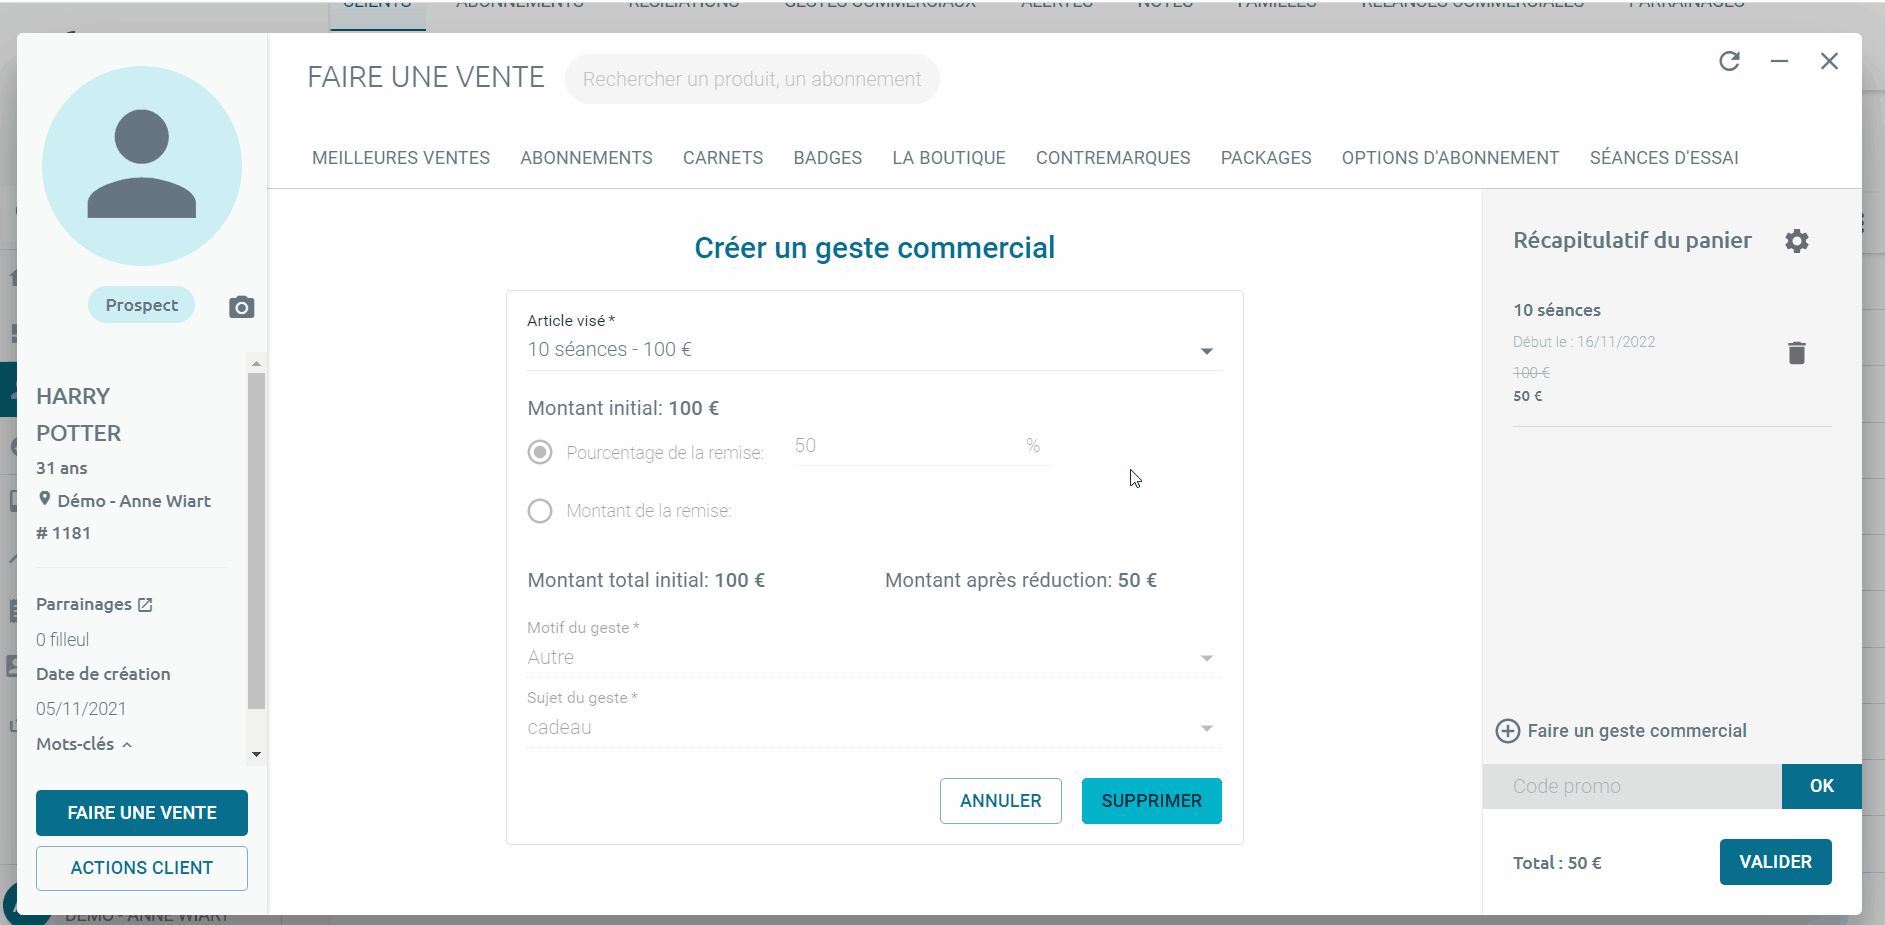This screenshot has height=925, width=1885.
Task: Focus the product search field
Action: pos(752,79)
